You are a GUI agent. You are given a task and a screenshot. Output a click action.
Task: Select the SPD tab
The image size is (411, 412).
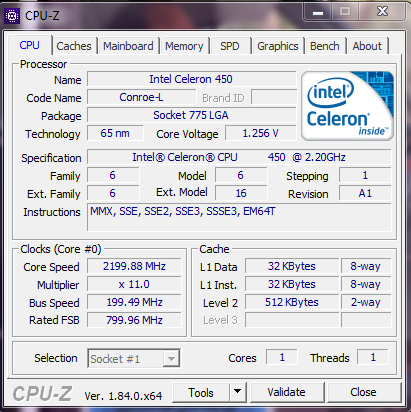[x=230, y=46]
